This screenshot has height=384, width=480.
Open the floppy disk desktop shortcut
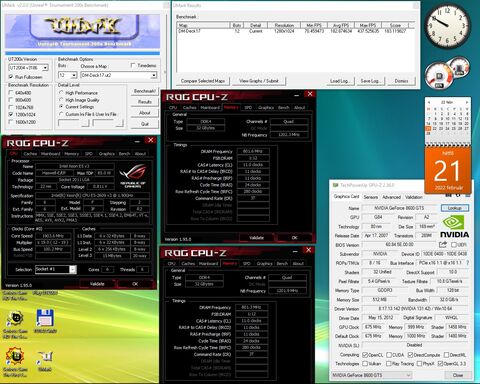[45, 318]
